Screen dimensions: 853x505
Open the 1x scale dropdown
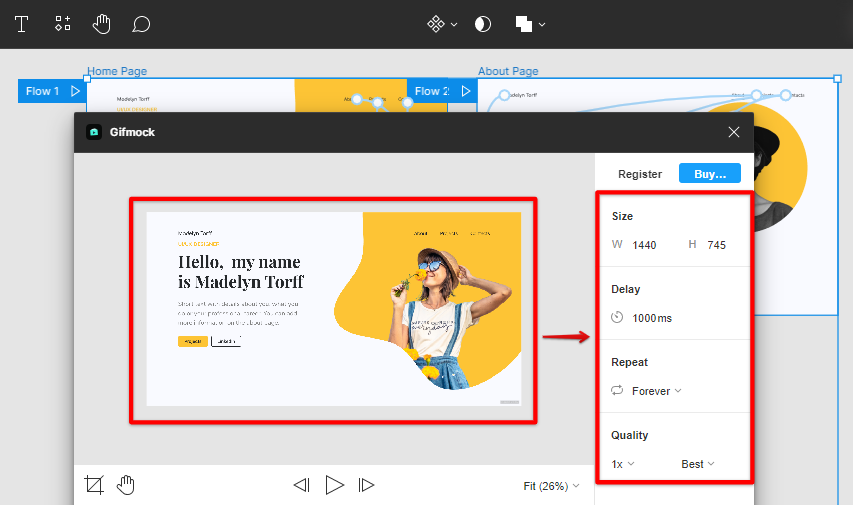[623, 464]
